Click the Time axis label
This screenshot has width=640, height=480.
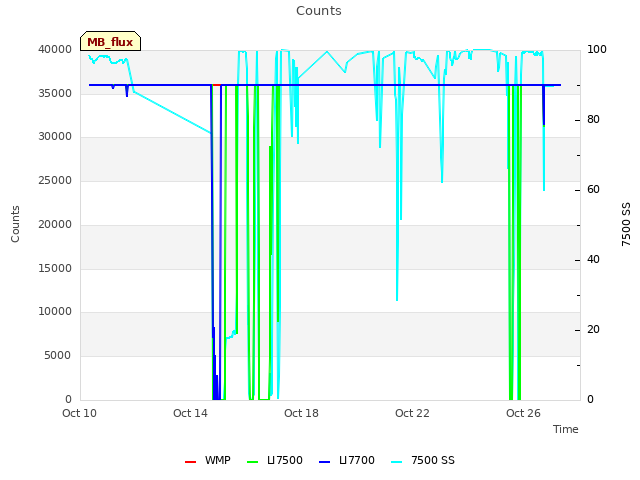click(x=566, y=429)
